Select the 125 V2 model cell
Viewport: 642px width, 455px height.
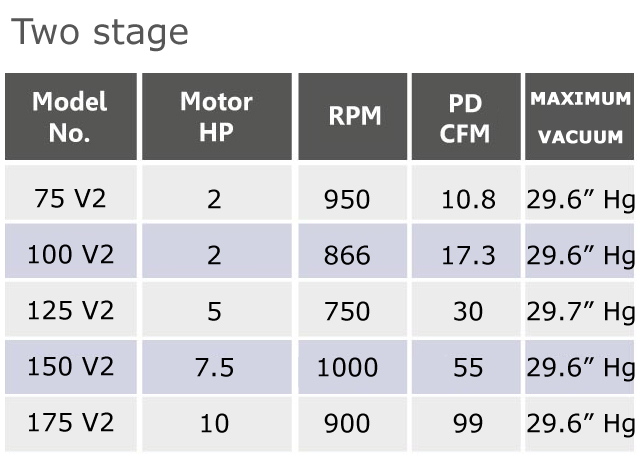(x=71, y=309)
